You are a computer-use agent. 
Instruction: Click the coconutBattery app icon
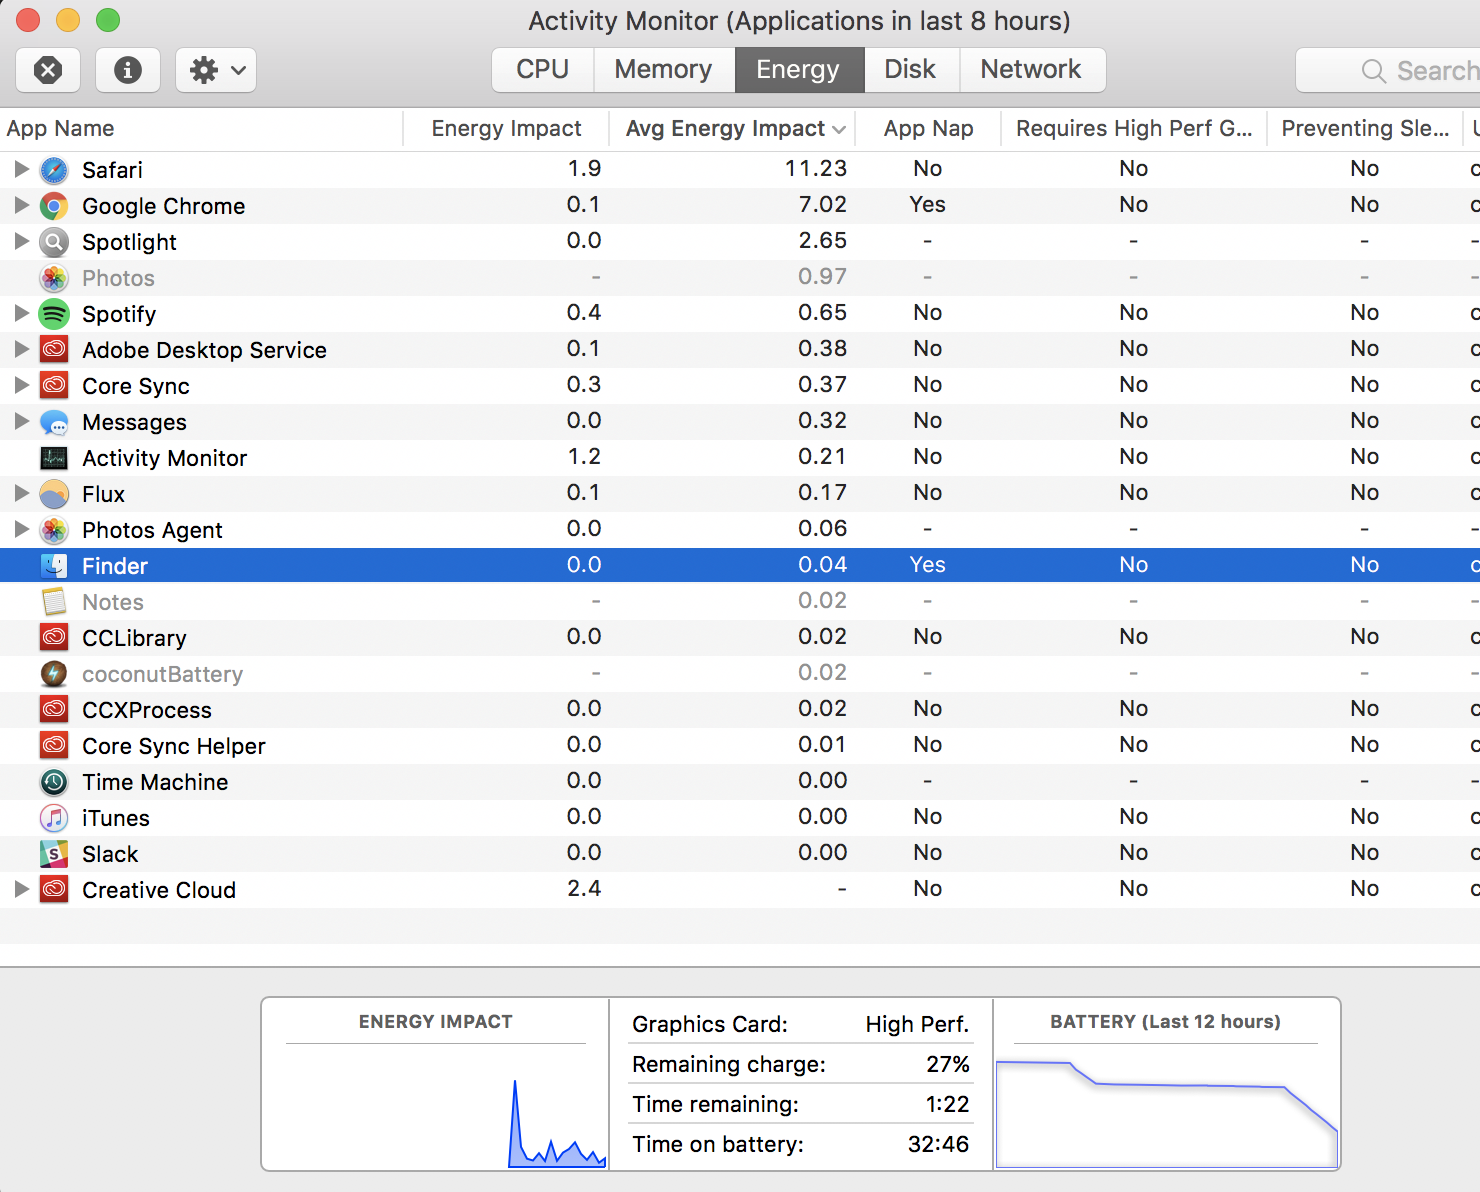click(54, 674)
